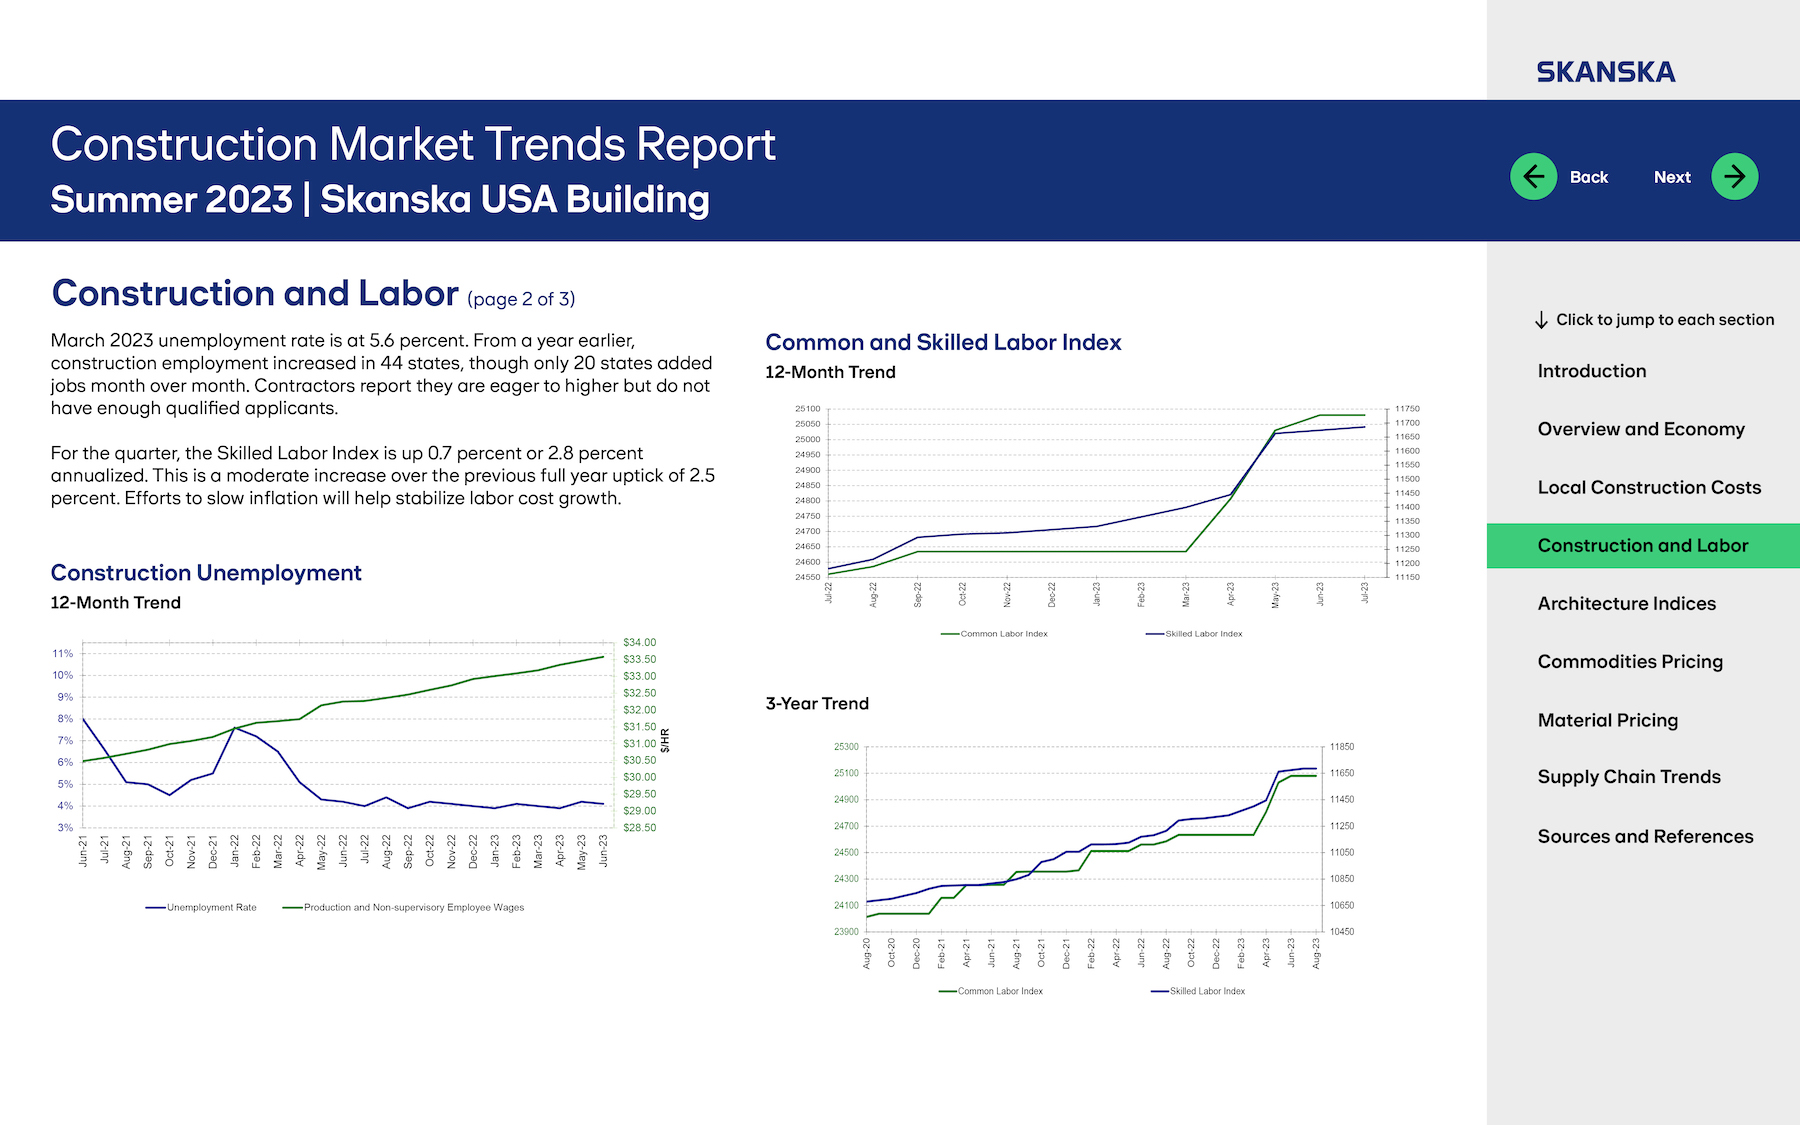Image resolution: width=1800 pixels, height=1125 pixels.
Task: Click the 'Production and Non-supervisory Employee Wages' legend
Action: tap(403, 908)
